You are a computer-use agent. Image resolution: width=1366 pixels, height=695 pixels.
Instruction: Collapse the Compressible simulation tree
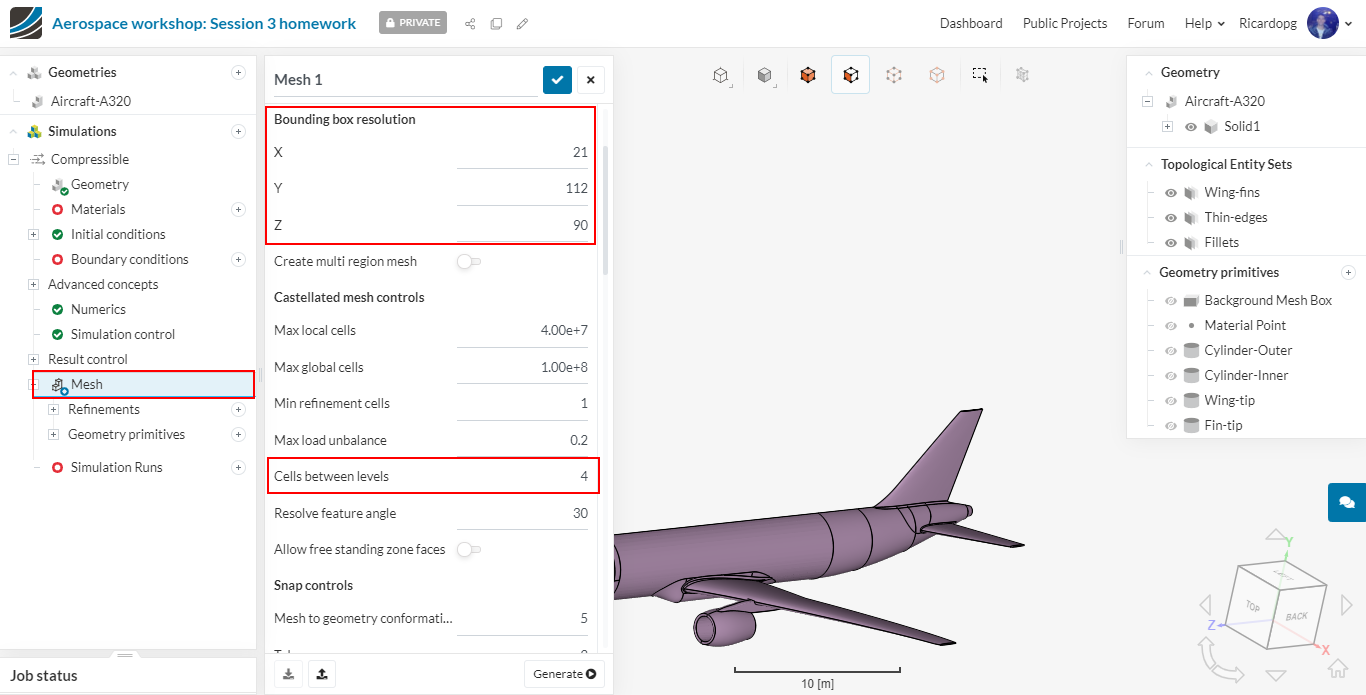coord(14,159)
